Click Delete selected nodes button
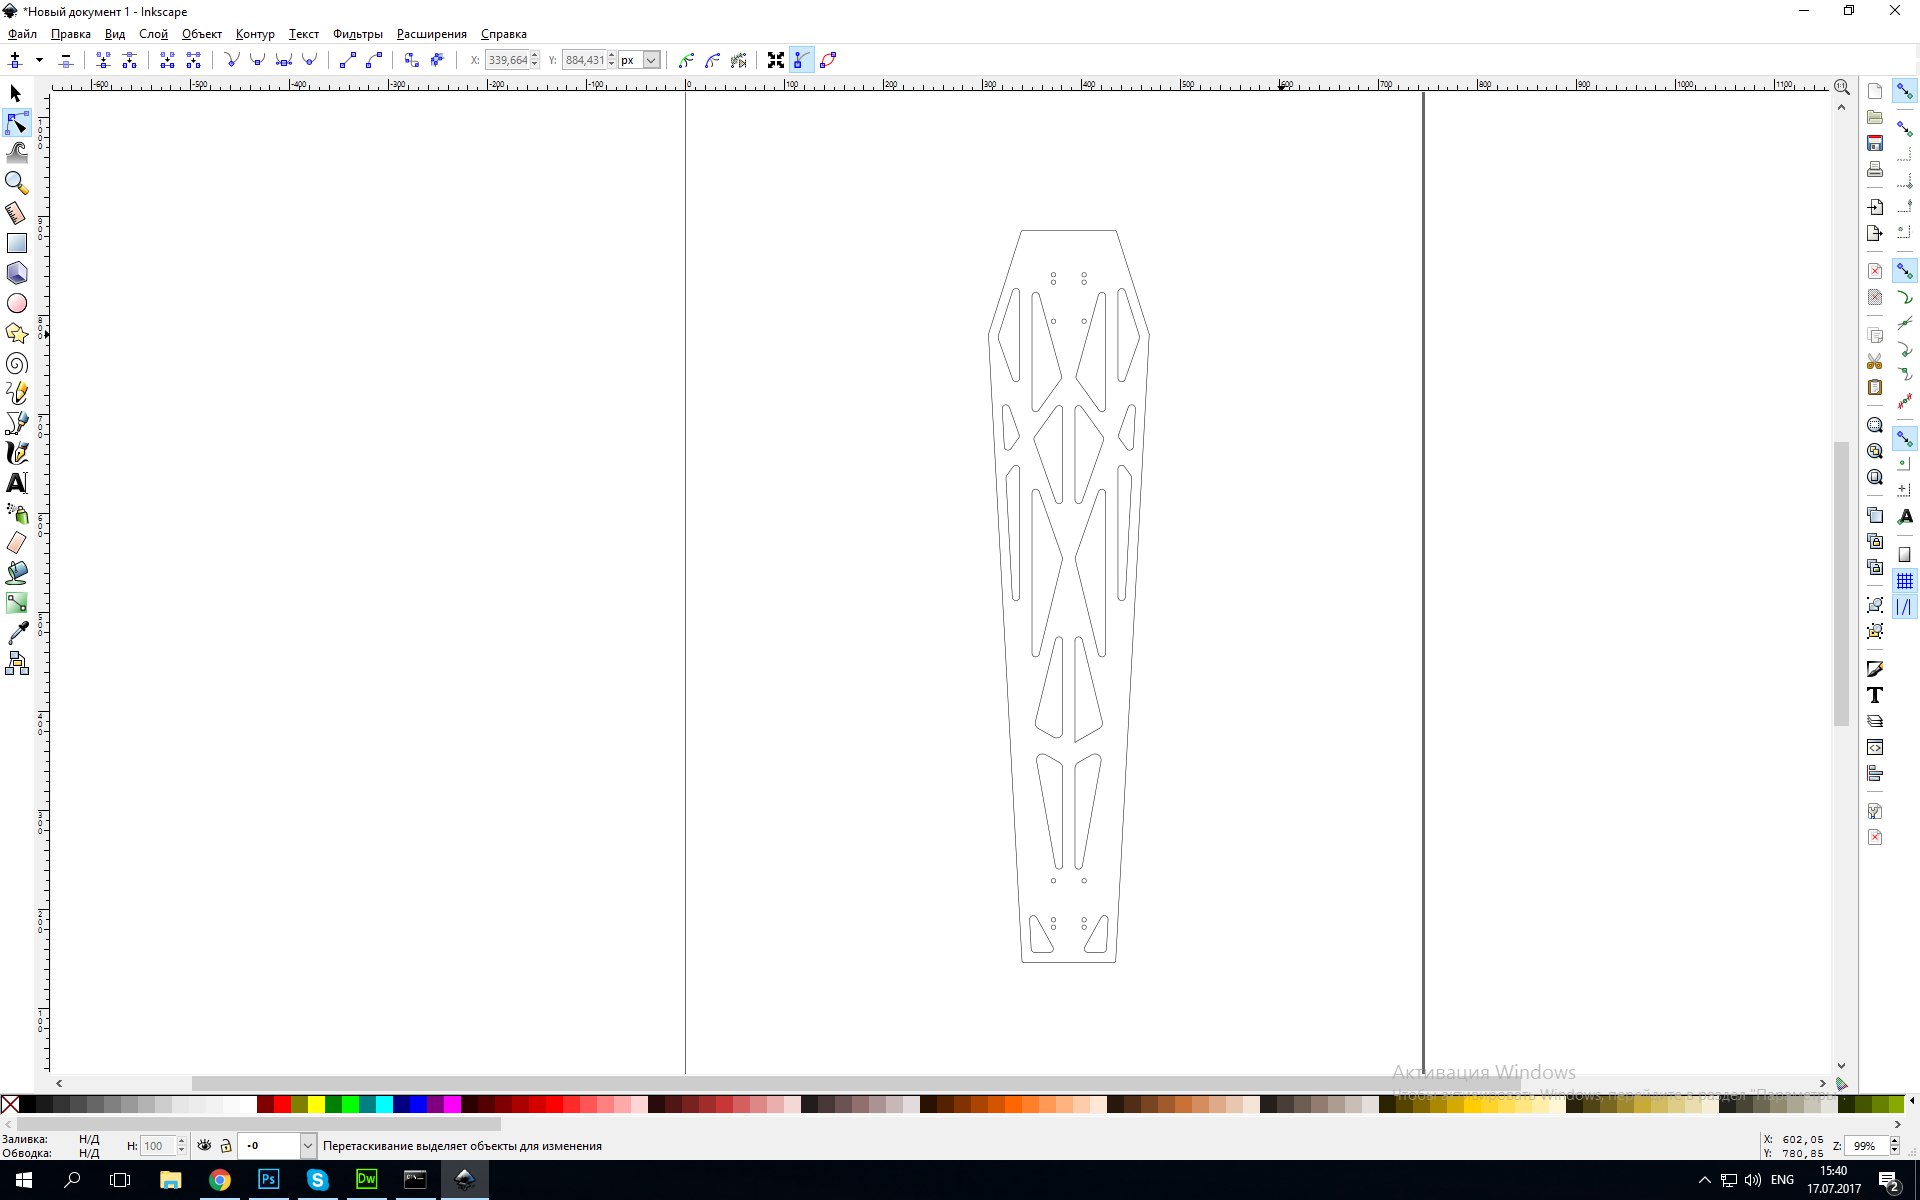1920x1200 pixels. tap(66, 60)
